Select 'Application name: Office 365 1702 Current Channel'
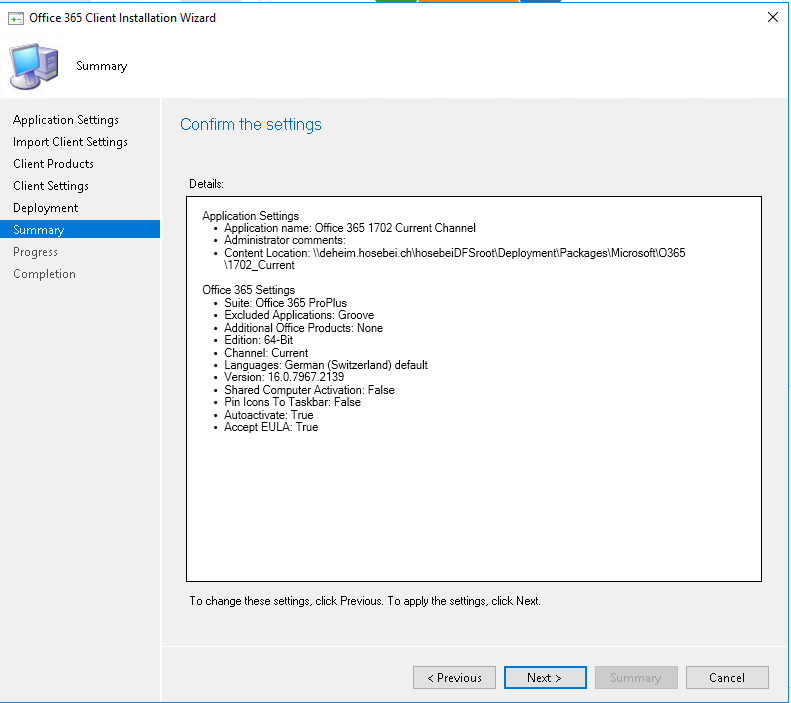This screenshot has width=791, height=703. point(350,228)
